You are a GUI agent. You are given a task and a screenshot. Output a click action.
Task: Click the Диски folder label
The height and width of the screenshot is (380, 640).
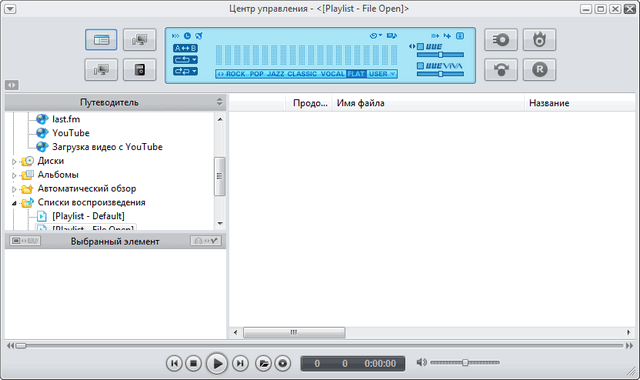click(x=51, y=161)
